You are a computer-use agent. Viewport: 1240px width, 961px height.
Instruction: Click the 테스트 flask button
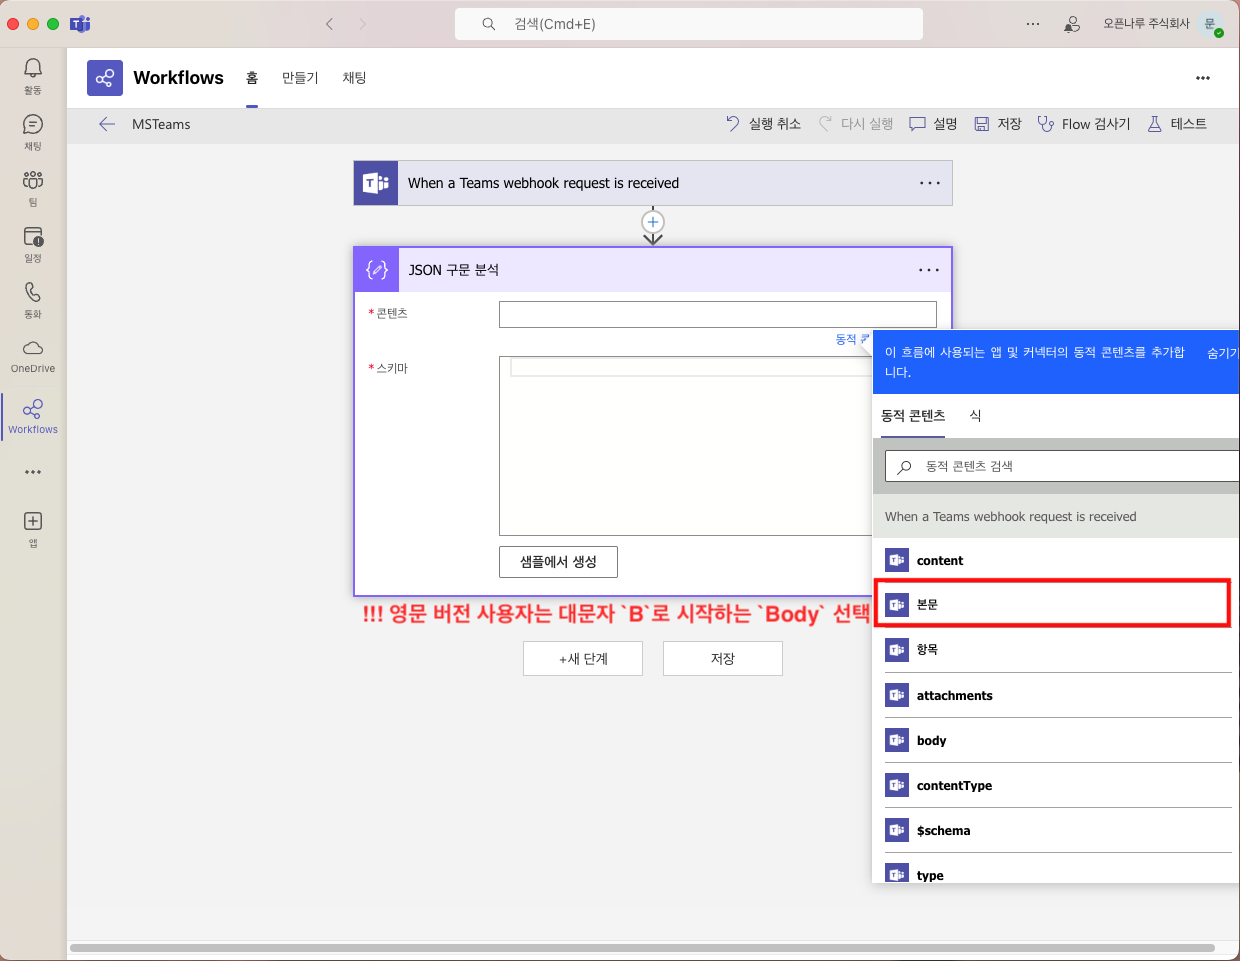click(x=1177, y=124)
